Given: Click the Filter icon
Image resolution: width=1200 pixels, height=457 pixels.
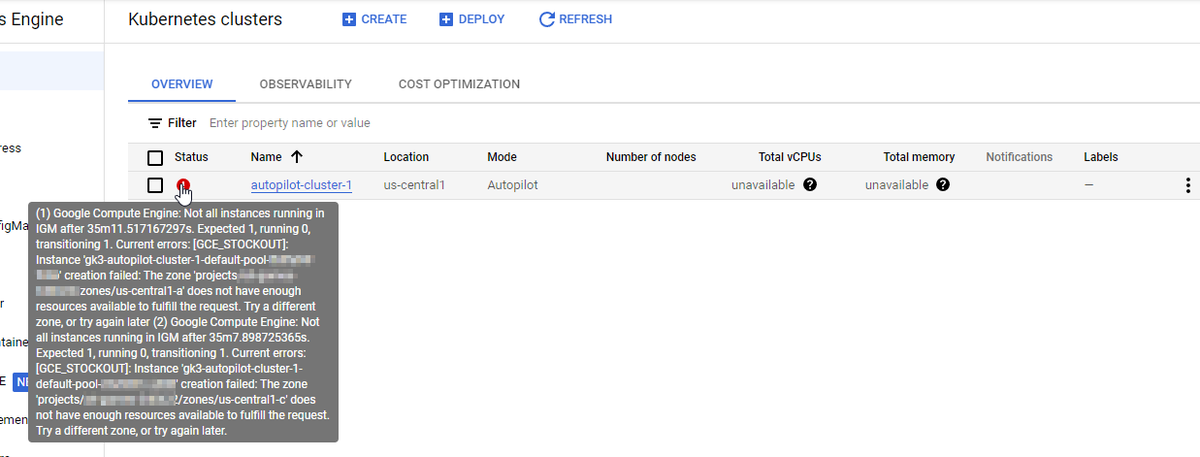Looking at the screenshot, I should point(154,123).
